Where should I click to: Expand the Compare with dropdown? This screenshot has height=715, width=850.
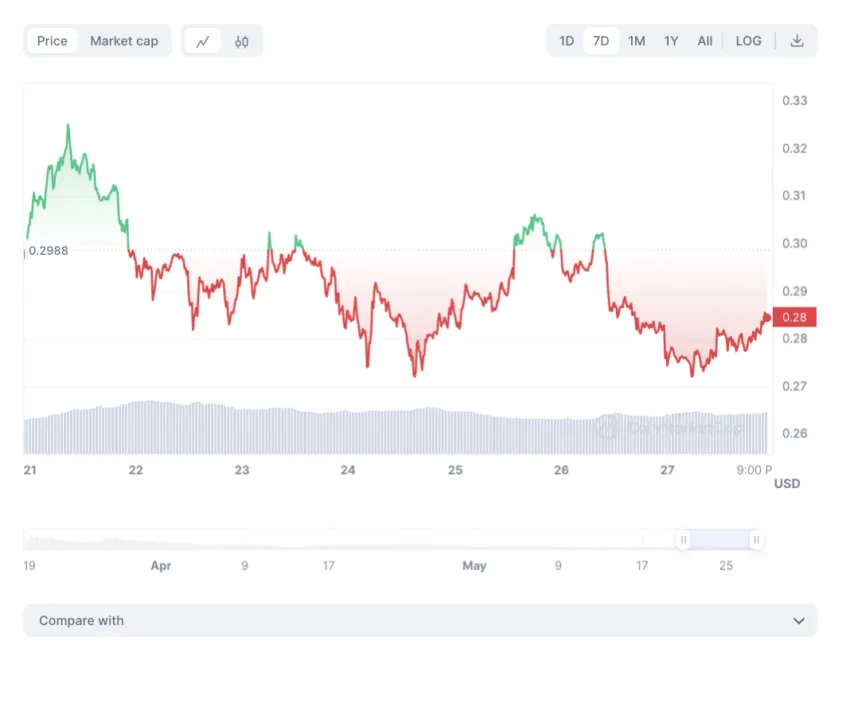point(420,620)
